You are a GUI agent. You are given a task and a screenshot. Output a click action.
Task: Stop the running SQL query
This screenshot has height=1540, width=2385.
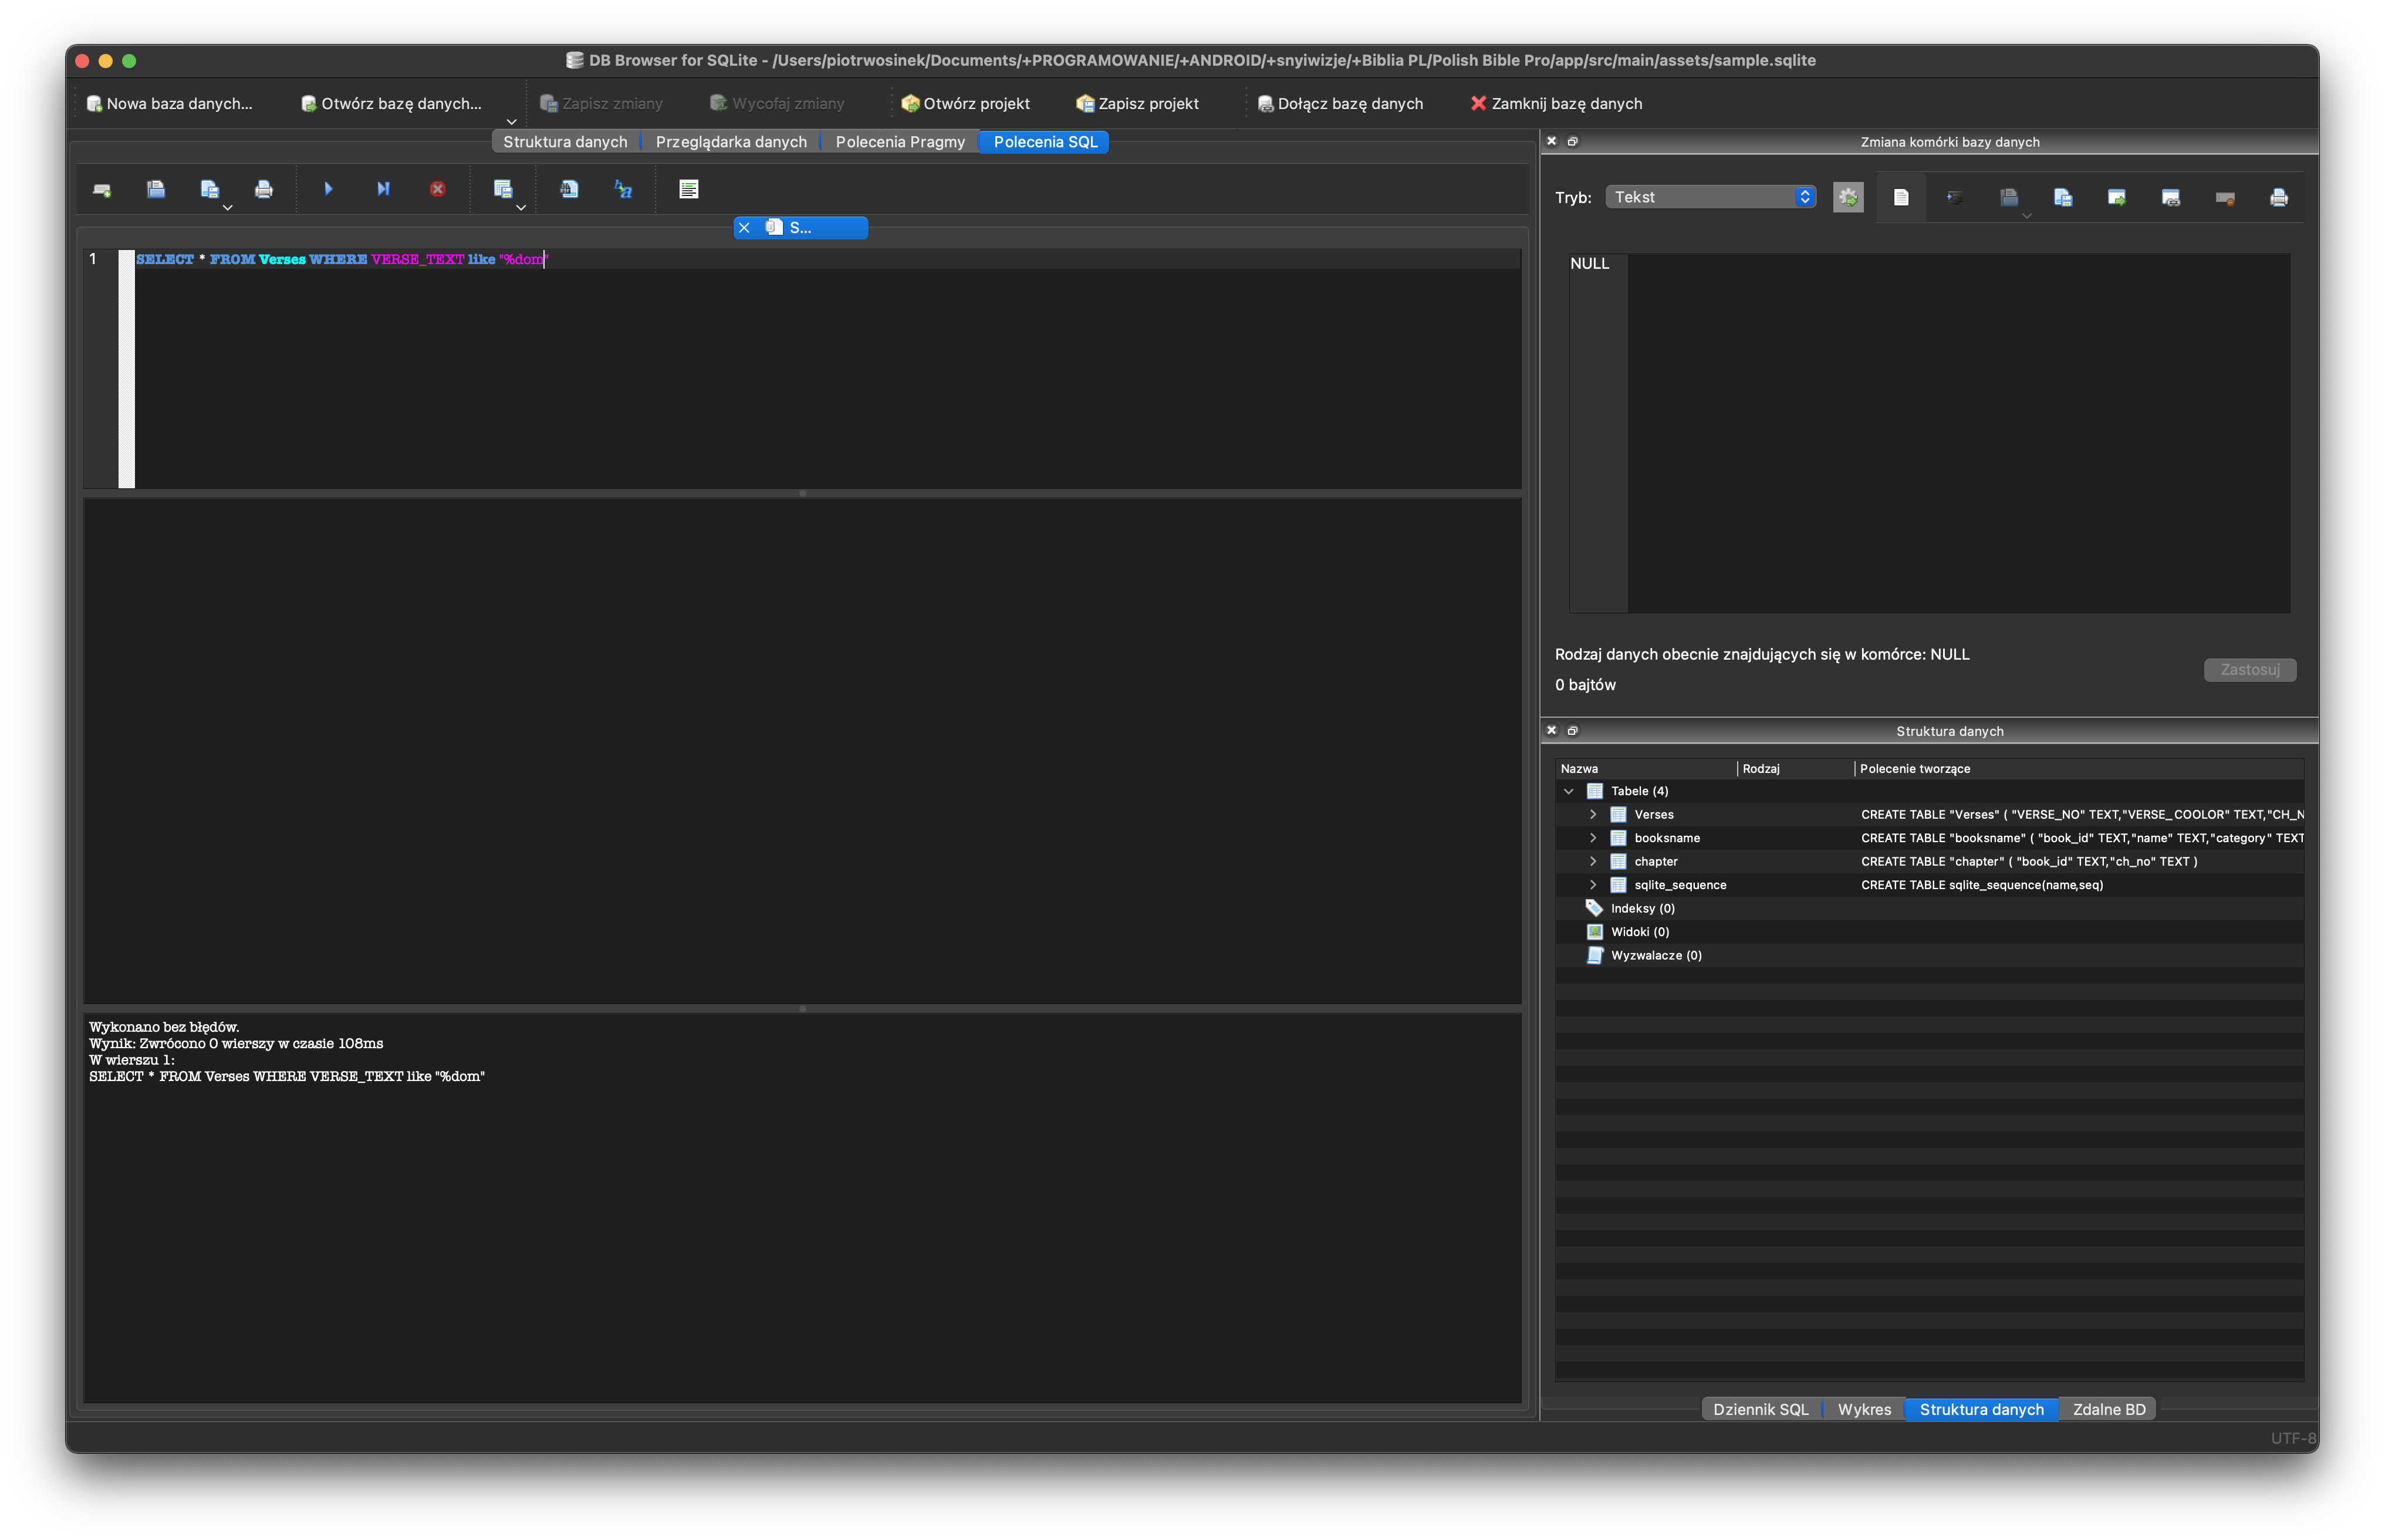[437, 189]
